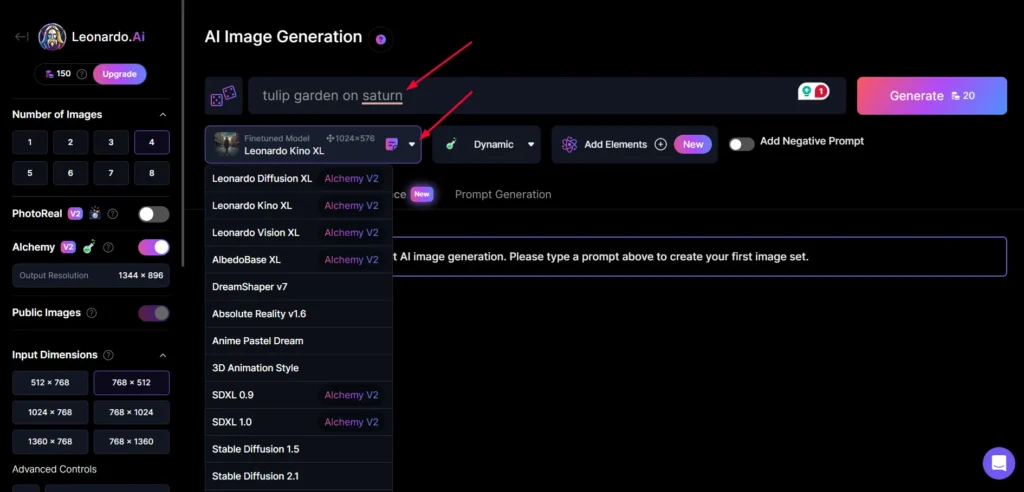The width and height of the screenshot is (1024, 492).
Task: Click the random prompt dice icon
Action: point(223,96)
